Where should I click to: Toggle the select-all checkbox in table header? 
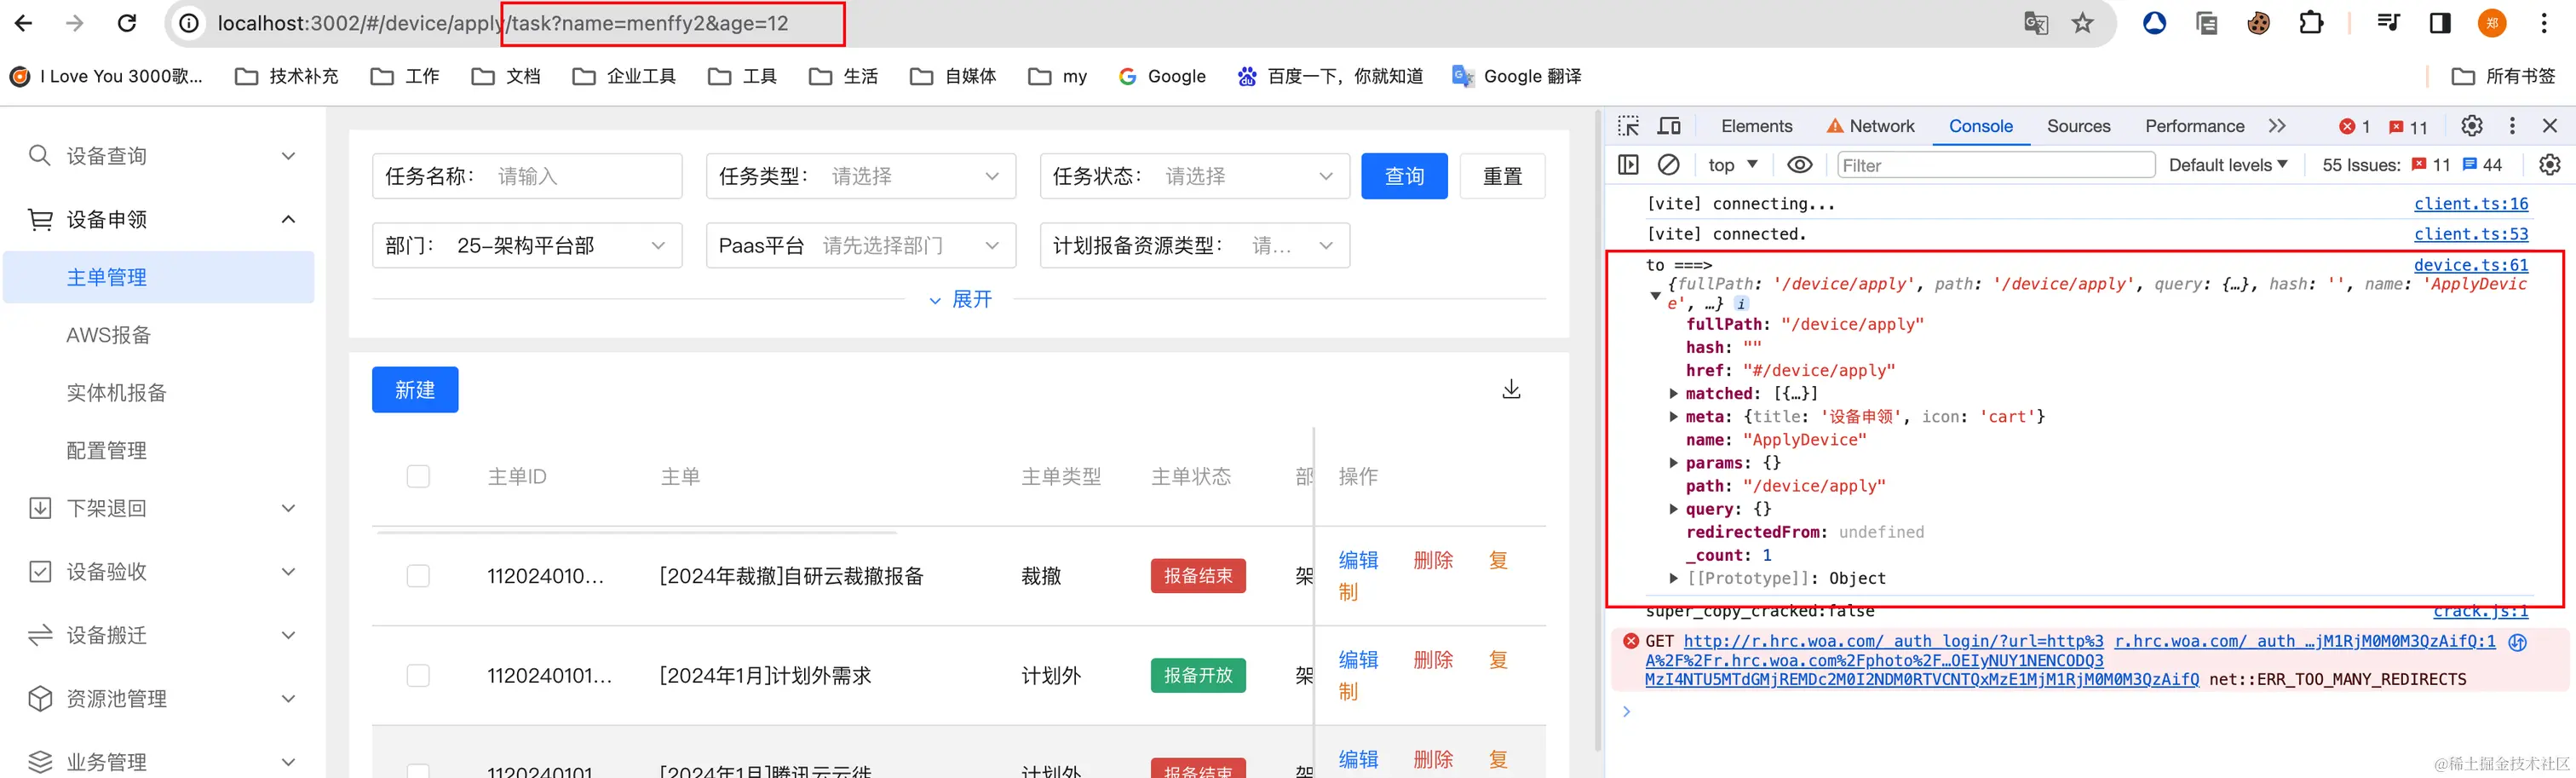(418, 477)
